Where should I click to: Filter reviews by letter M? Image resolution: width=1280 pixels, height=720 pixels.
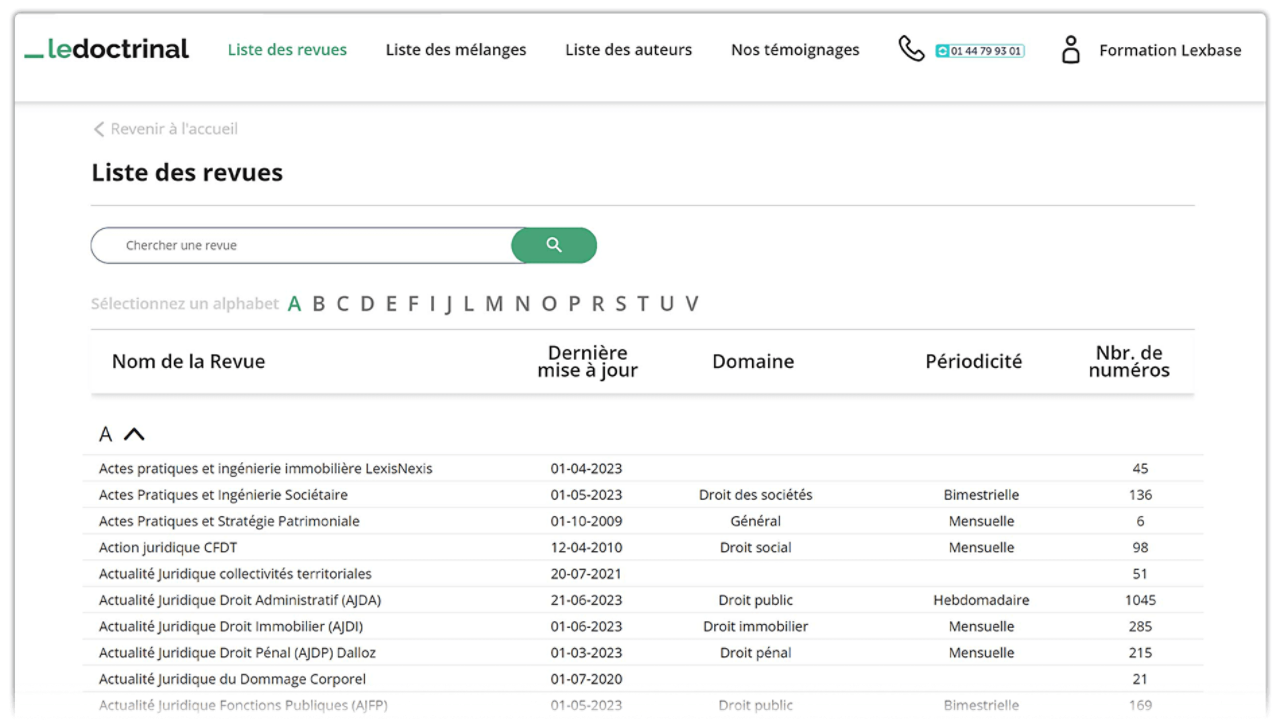(x=494, y=304)
